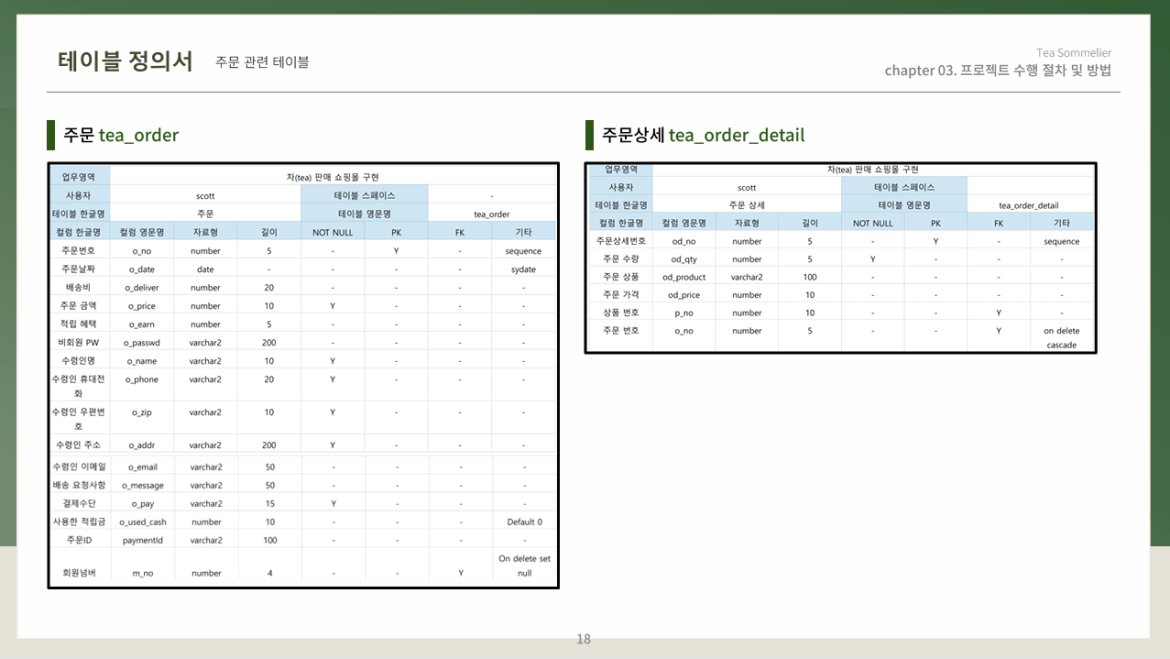This screenshot has height=659, width=1170.
Task: Click the 'On delete set null' cell
Action: tap(525, 566)
